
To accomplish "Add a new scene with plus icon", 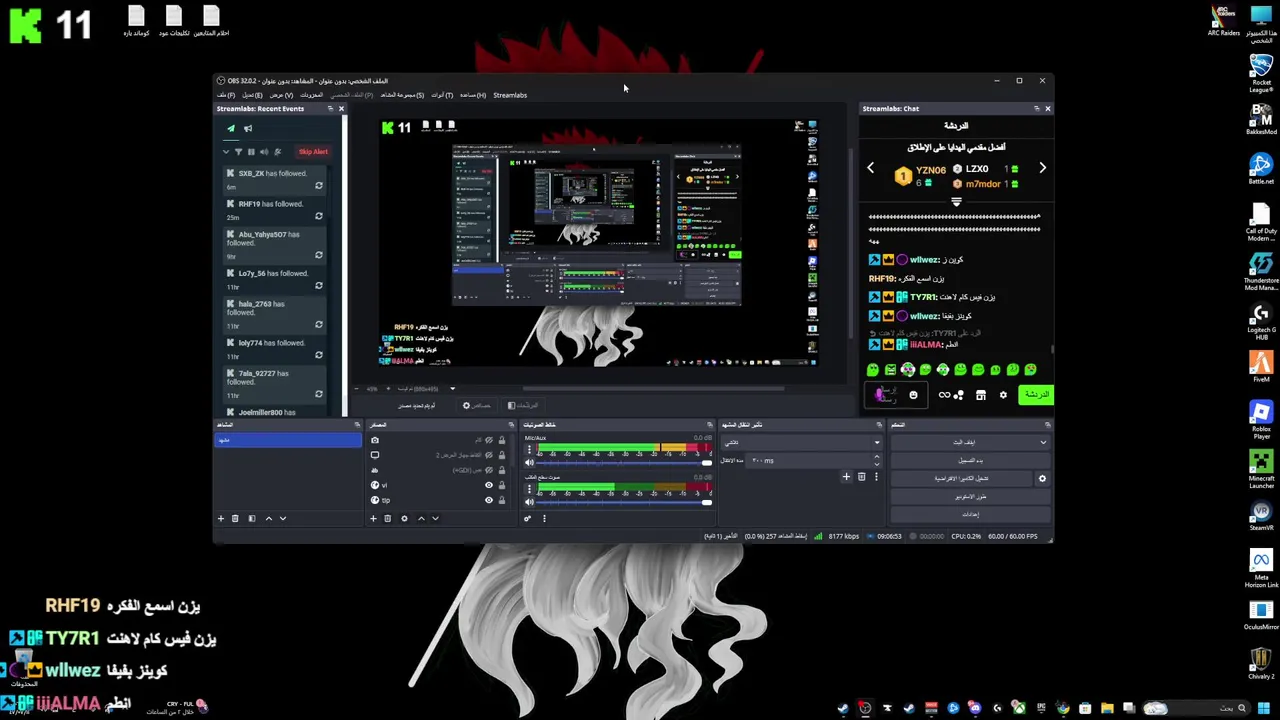I will point(221,518).
